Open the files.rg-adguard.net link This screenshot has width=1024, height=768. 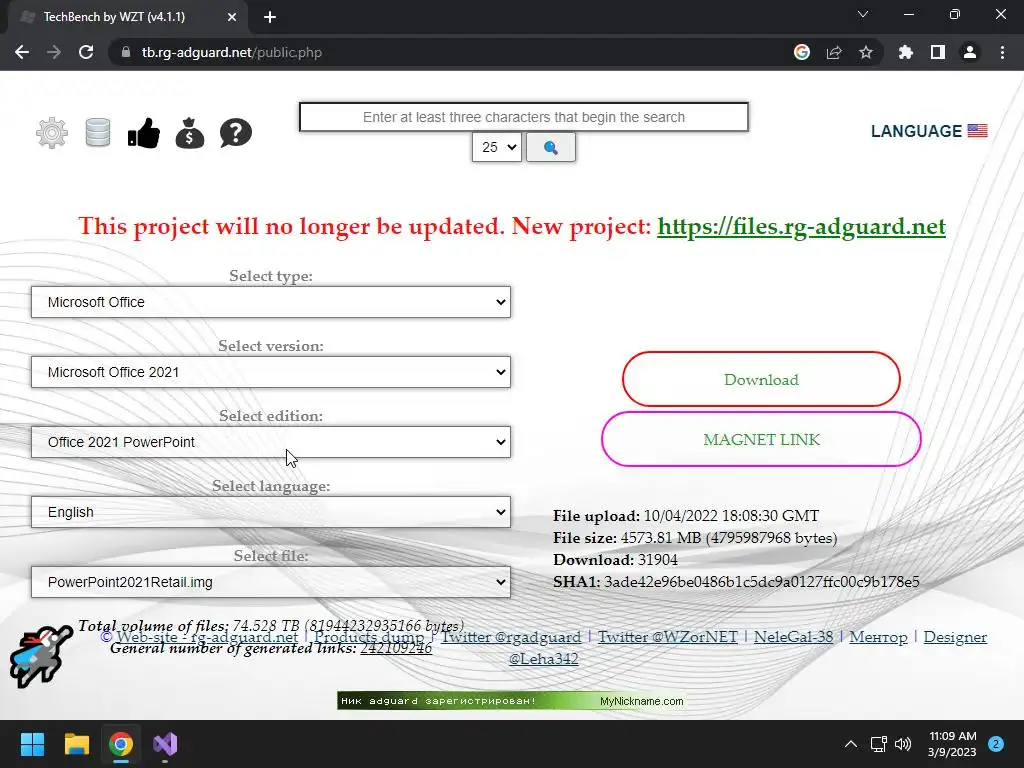pyautogui.click(x=801, y=227)
